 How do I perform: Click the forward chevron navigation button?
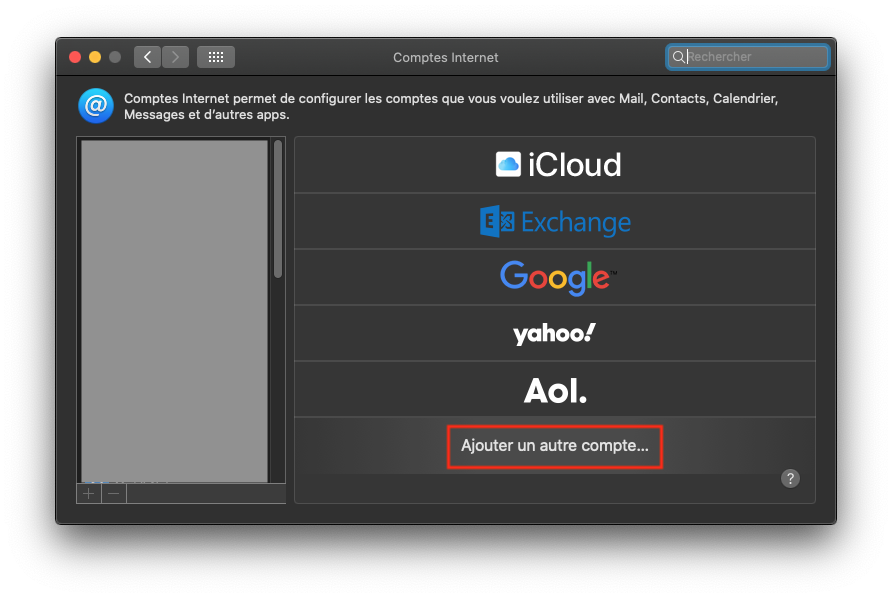tap(175, 57)
